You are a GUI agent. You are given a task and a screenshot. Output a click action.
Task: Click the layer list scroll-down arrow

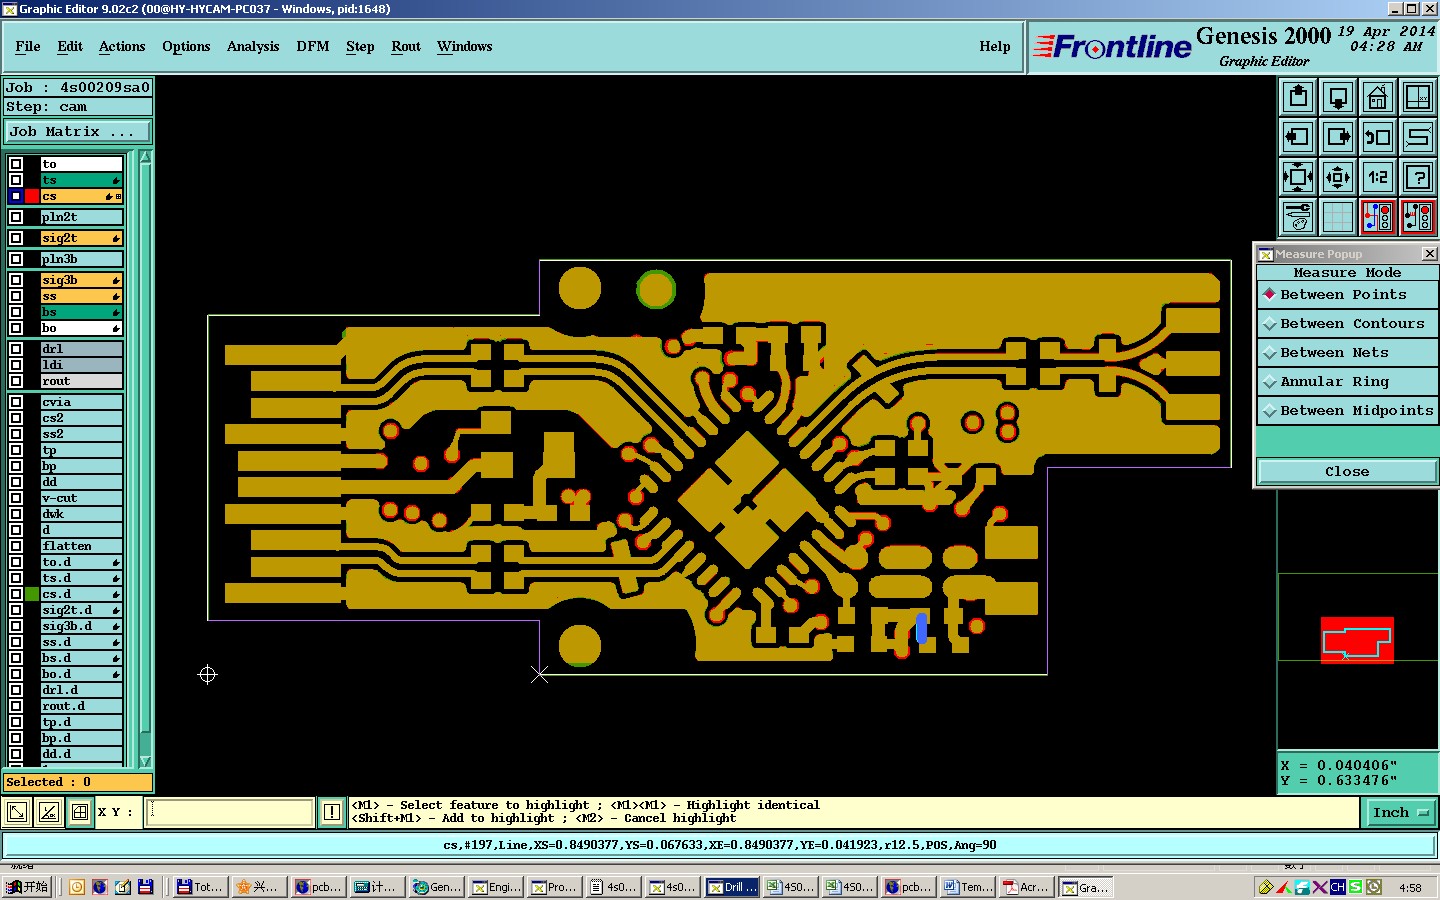pos(145,761)
